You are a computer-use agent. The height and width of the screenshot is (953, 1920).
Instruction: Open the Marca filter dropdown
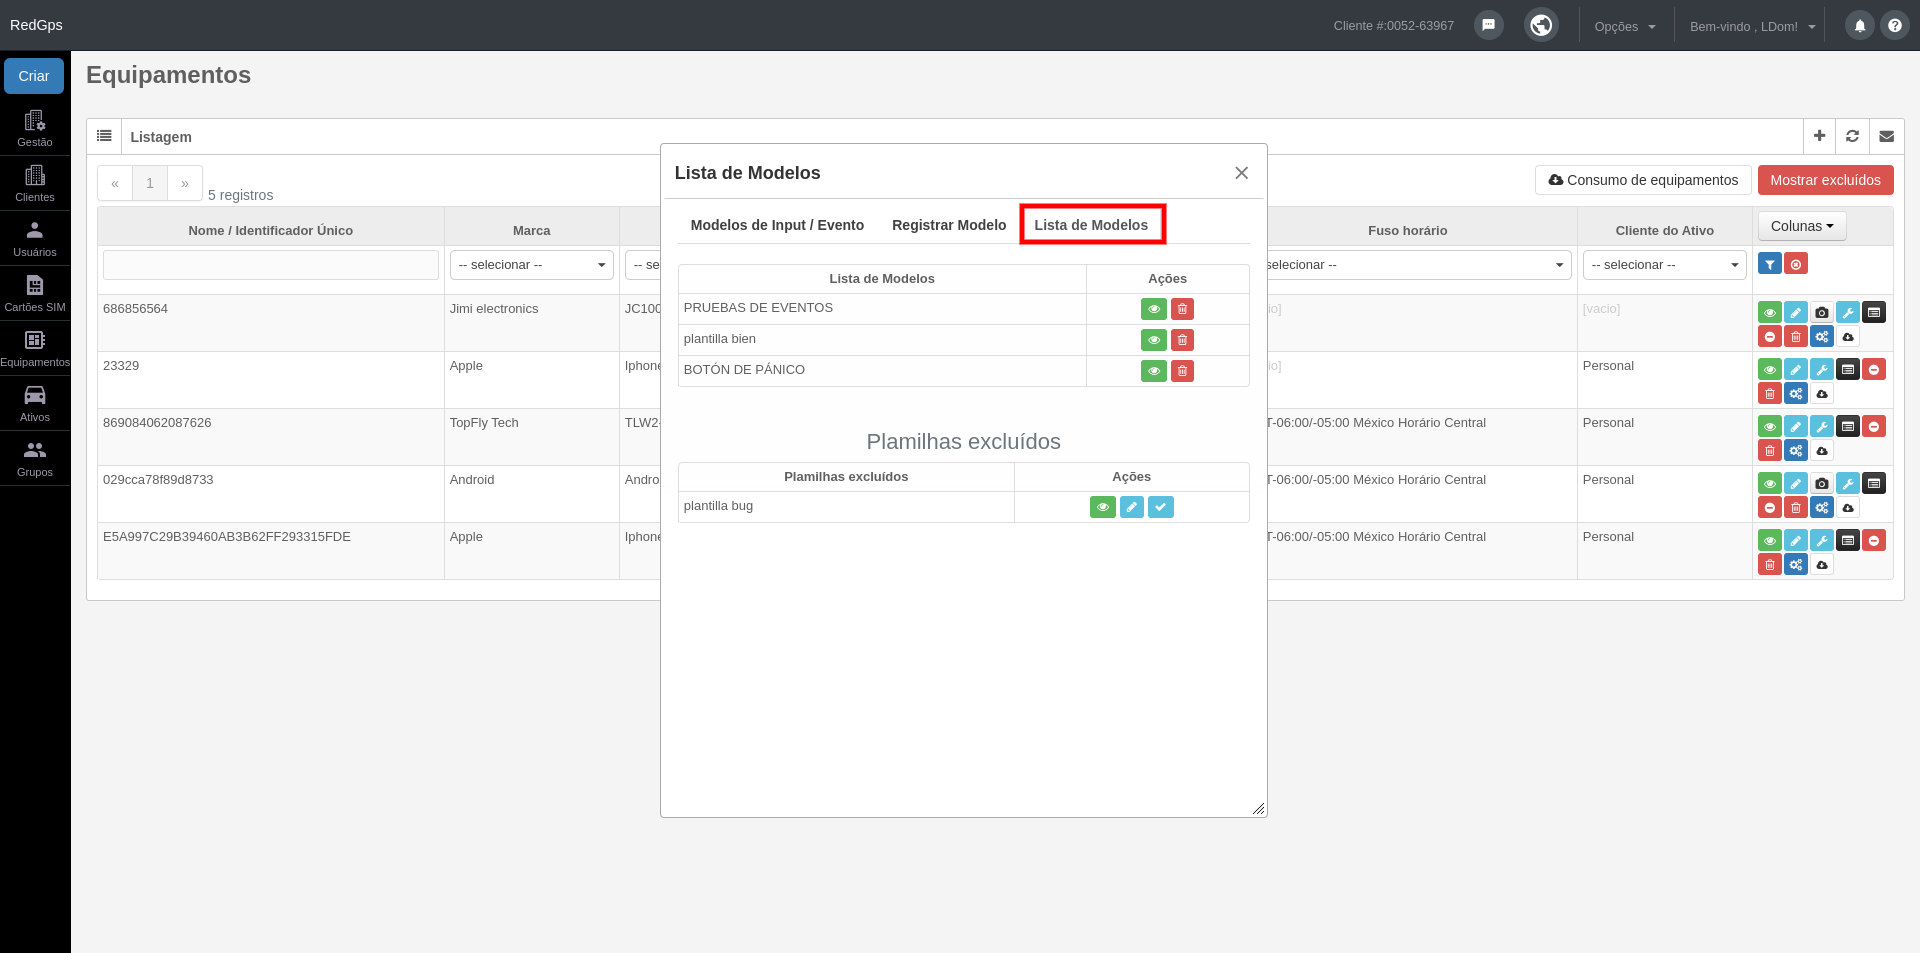[x=532, y=265]
